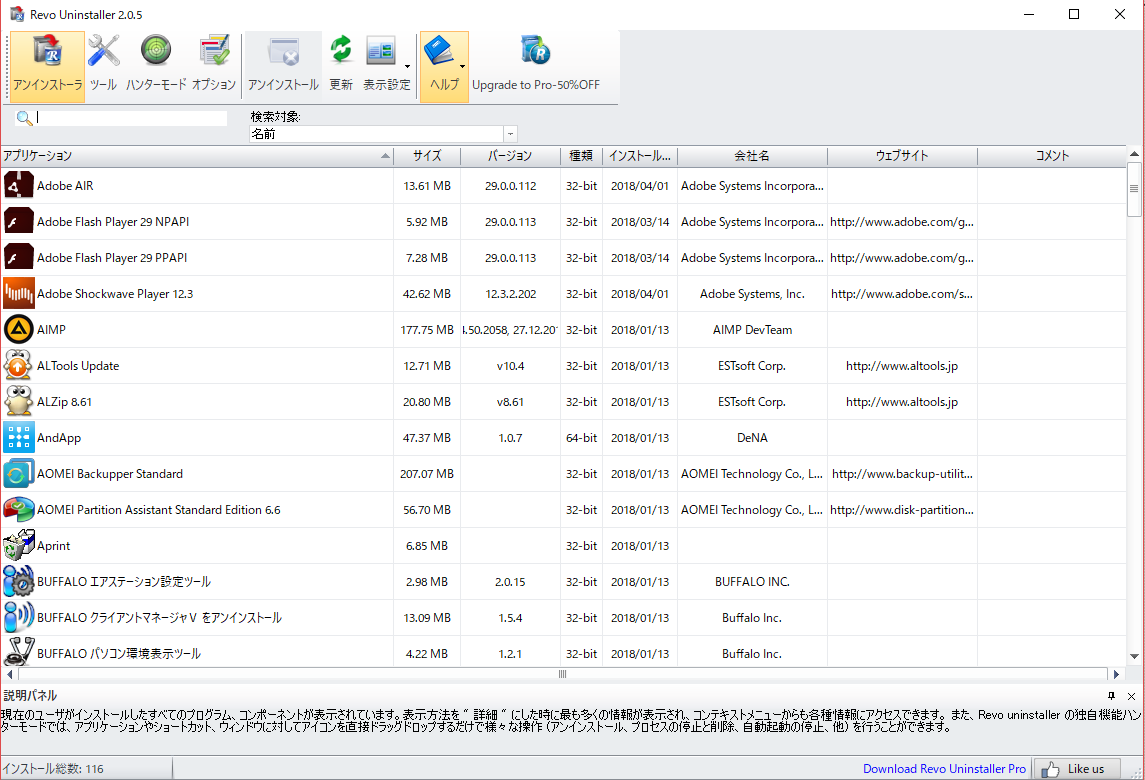Click Adobe Shockwave install date 2018/04/01
1145x780 pixels.
click(x=640, y=294)
